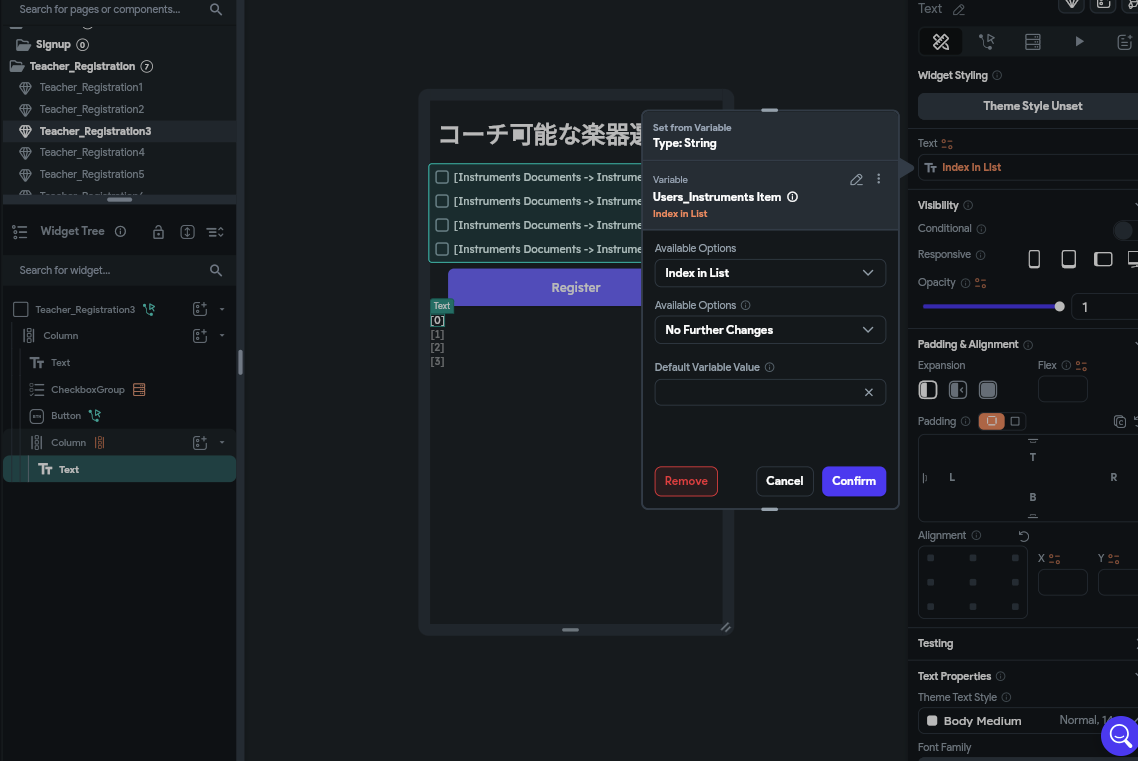Tick the first Instruments Documents checkbox

pyautogui.click(x=442, y=177)
